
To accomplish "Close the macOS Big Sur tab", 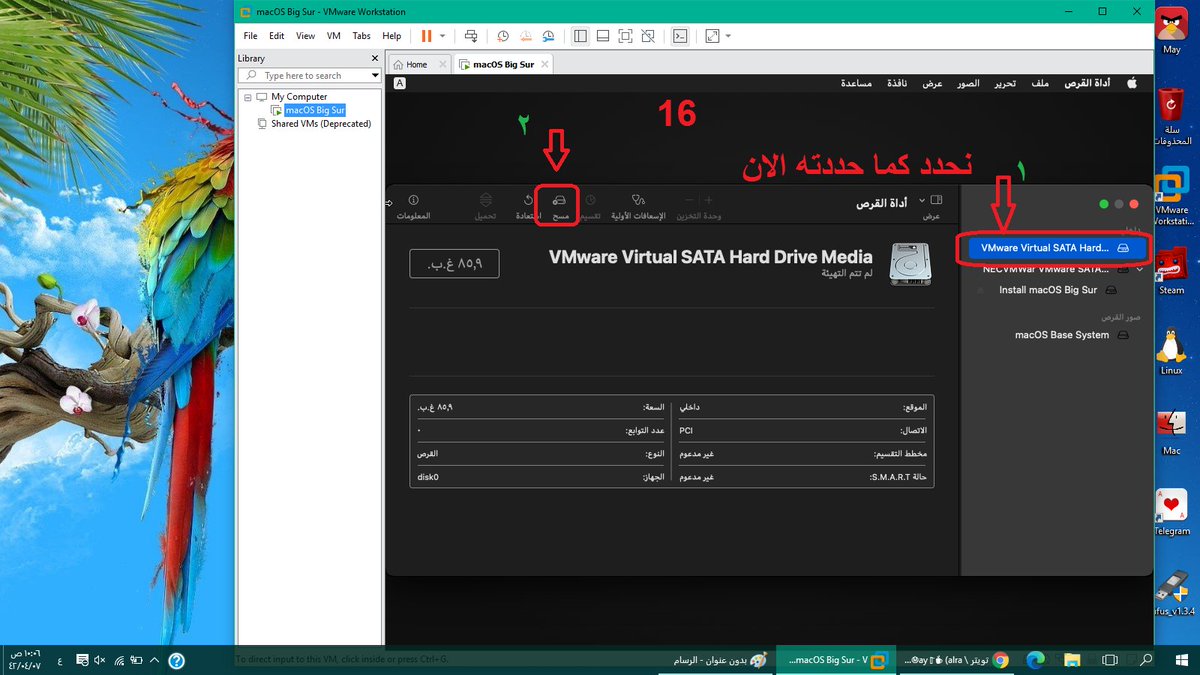I will (544, 64).
